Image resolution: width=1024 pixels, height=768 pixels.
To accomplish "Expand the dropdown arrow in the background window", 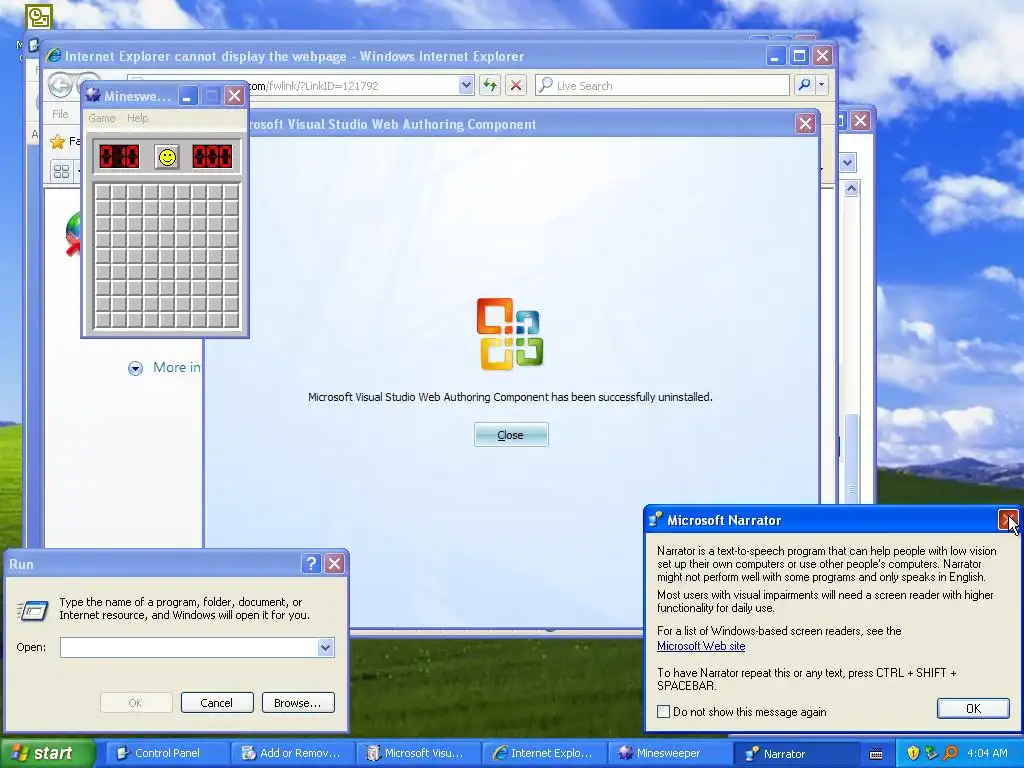I will click(848, 163).
